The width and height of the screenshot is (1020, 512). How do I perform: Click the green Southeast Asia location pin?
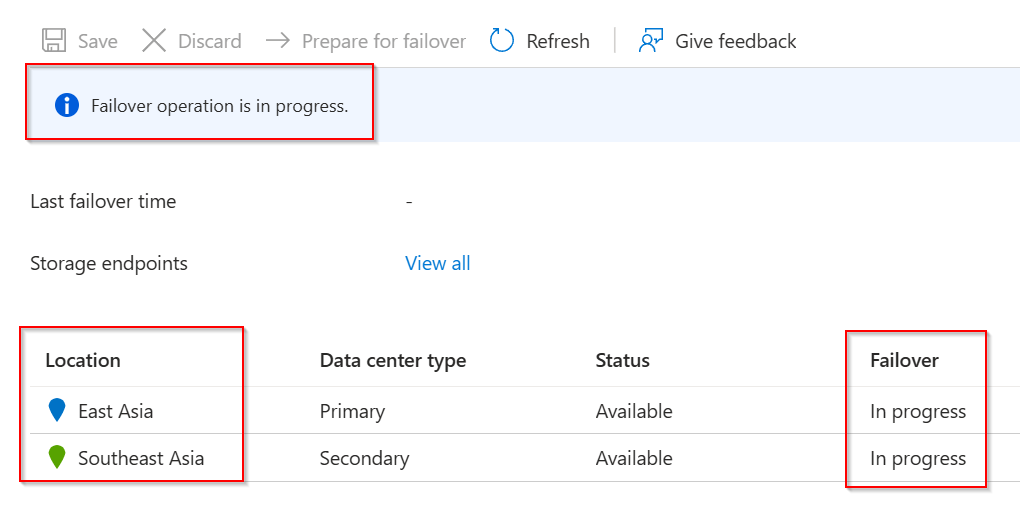(x=58, y=458)
